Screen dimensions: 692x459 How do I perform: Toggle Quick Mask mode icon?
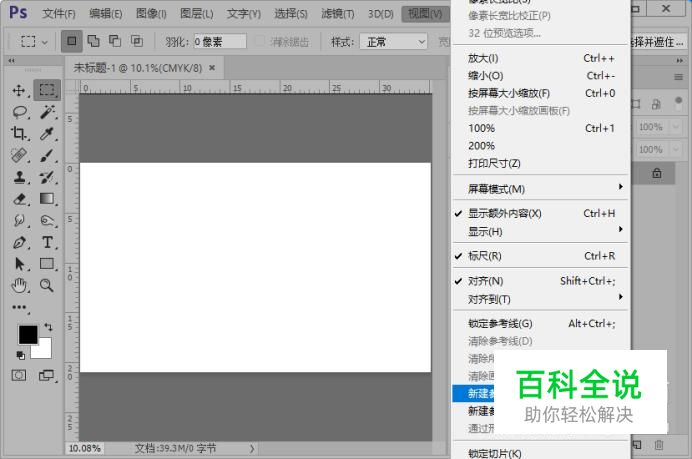point(19,376)
